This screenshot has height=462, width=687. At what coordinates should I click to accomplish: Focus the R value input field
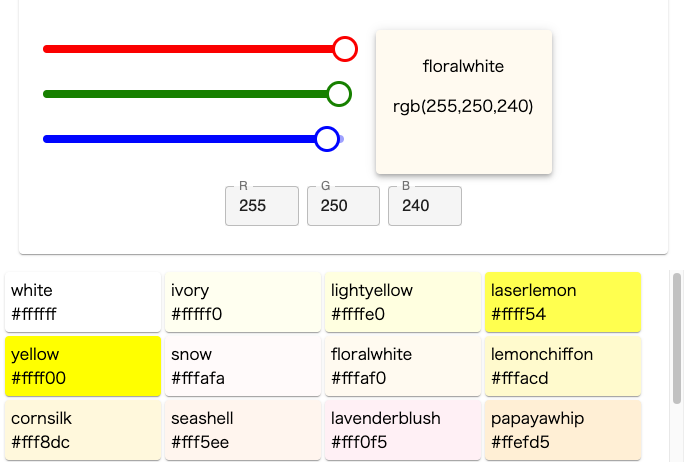(x=262, y=206)
